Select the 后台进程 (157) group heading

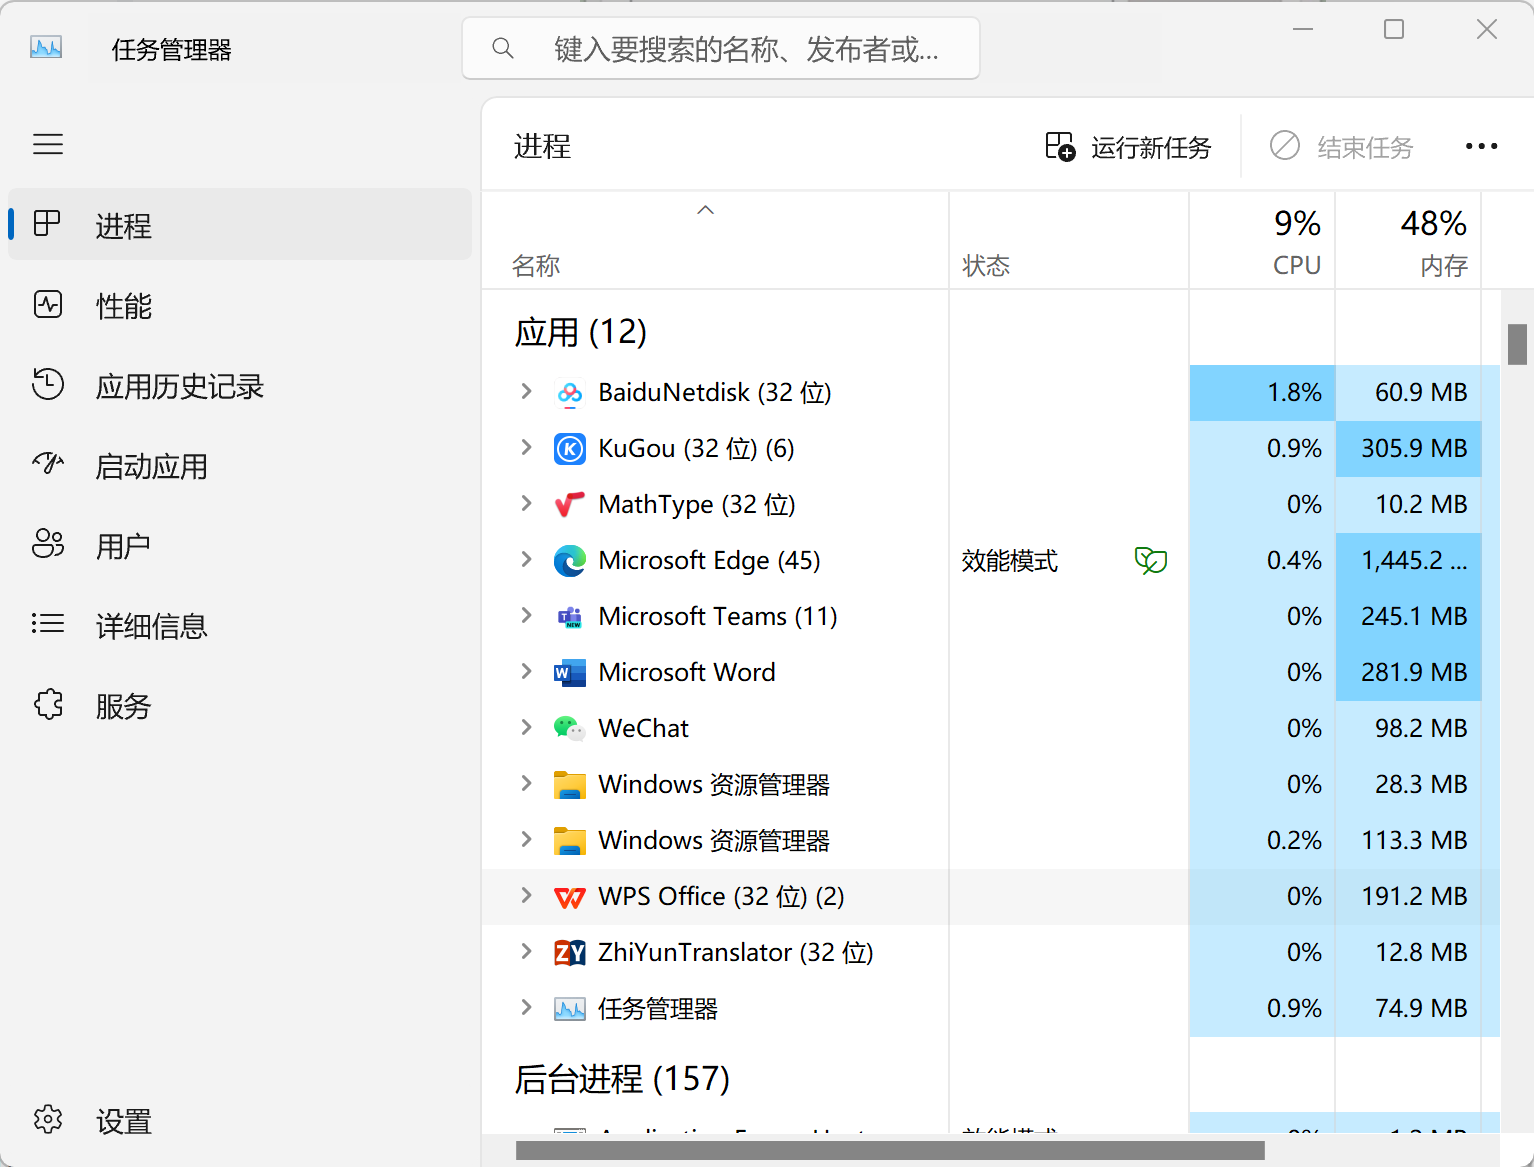click(x=622, y=1079)
